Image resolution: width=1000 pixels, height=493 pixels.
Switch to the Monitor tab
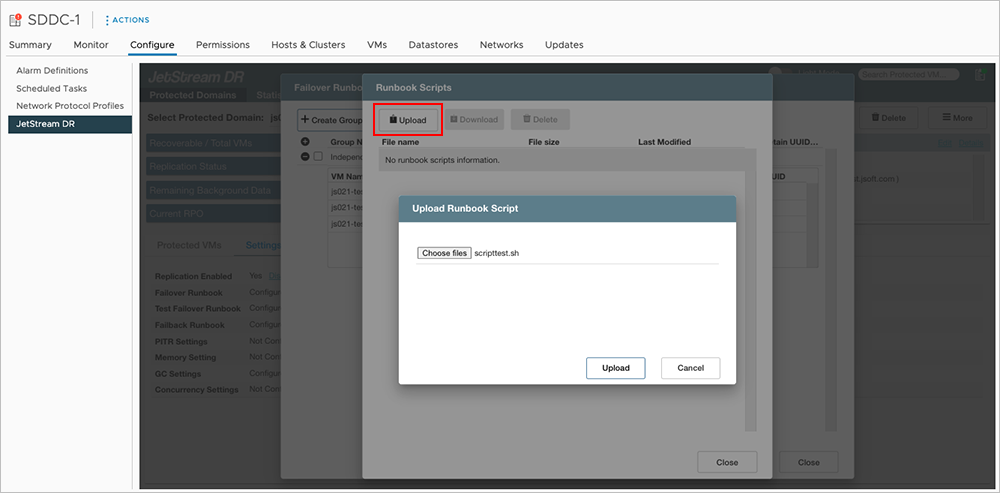point(91,45)
